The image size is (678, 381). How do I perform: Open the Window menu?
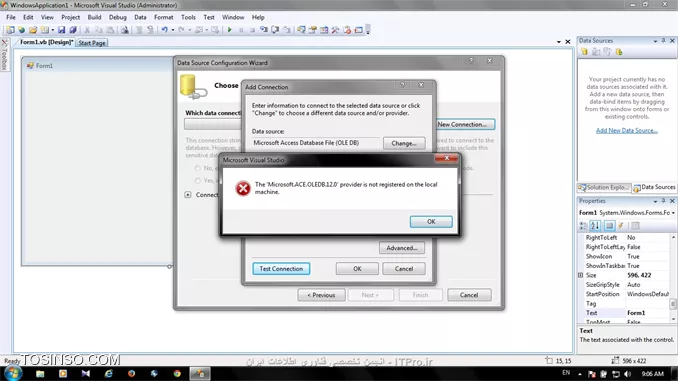pos(233,17)
